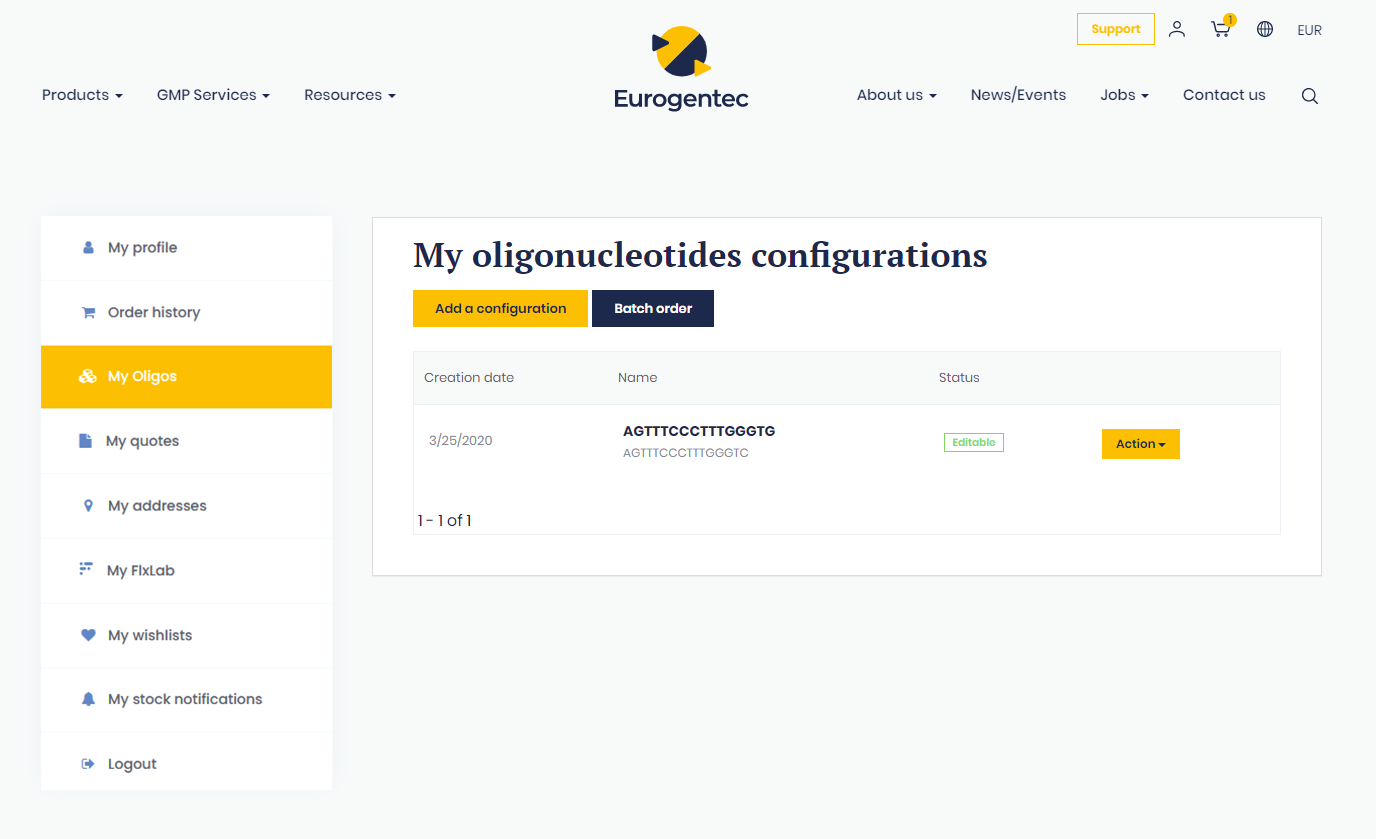This screenshot has height=839, width=1376.
Task: Open My quotes in the sidebar
Action: tap(186, 441)
